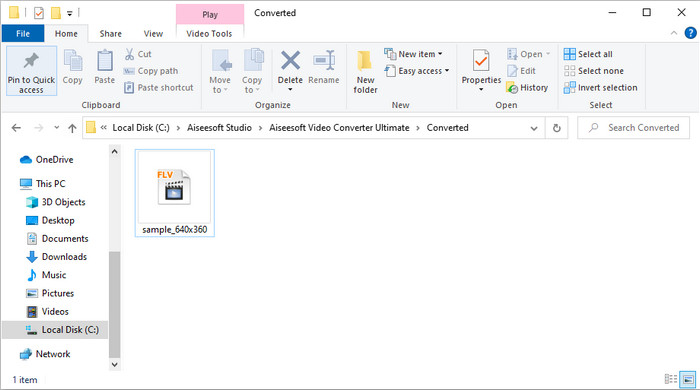700x390 pixels.
Task: Open the Move to menu
Action: (220, 71)
